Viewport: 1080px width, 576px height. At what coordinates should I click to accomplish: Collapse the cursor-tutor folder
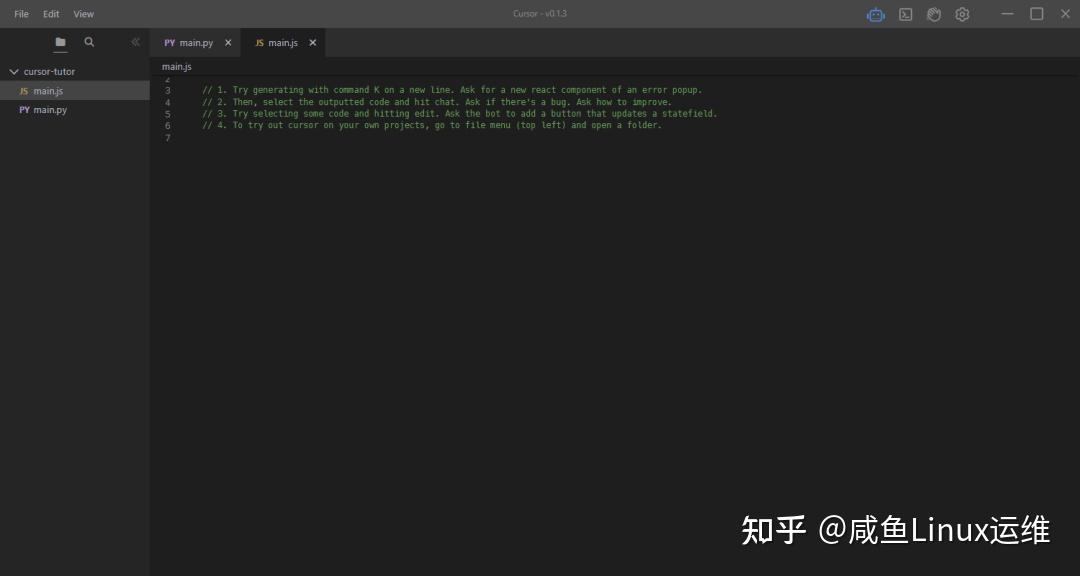[x=14, y=71]
